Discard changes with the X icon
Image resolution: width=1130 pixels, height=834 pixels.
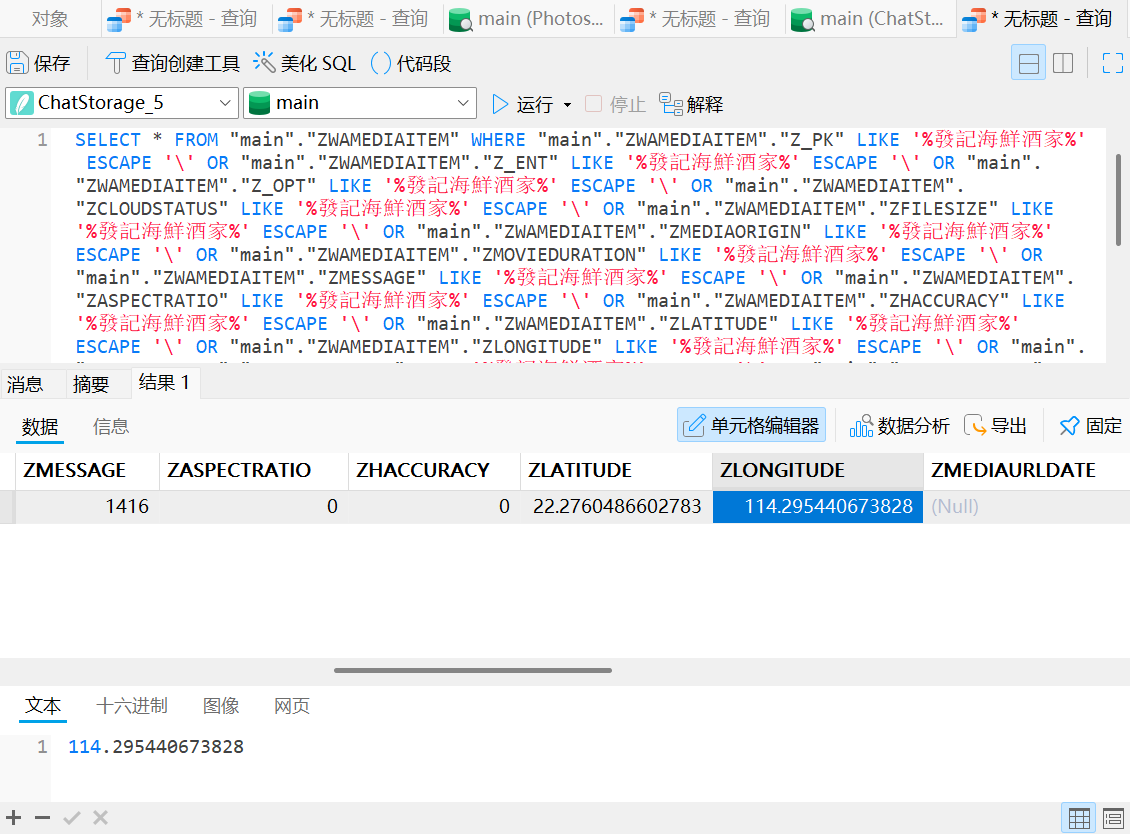(100, 817)
